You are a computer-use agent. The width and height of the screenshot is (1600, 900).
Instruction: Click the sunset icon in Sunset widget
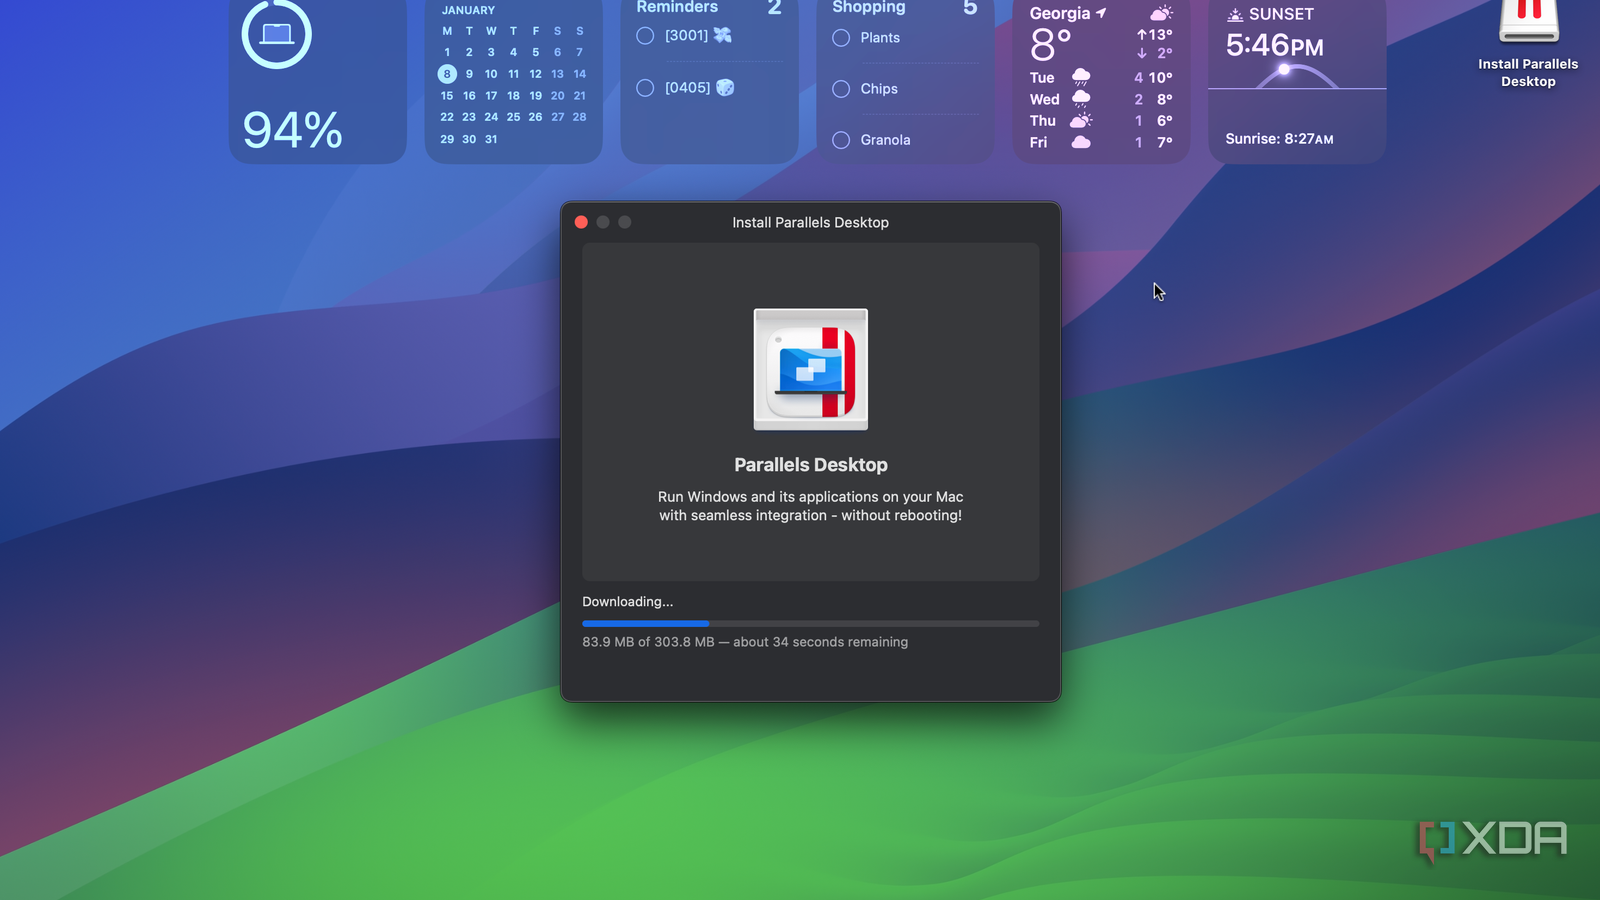(1235, 14)
